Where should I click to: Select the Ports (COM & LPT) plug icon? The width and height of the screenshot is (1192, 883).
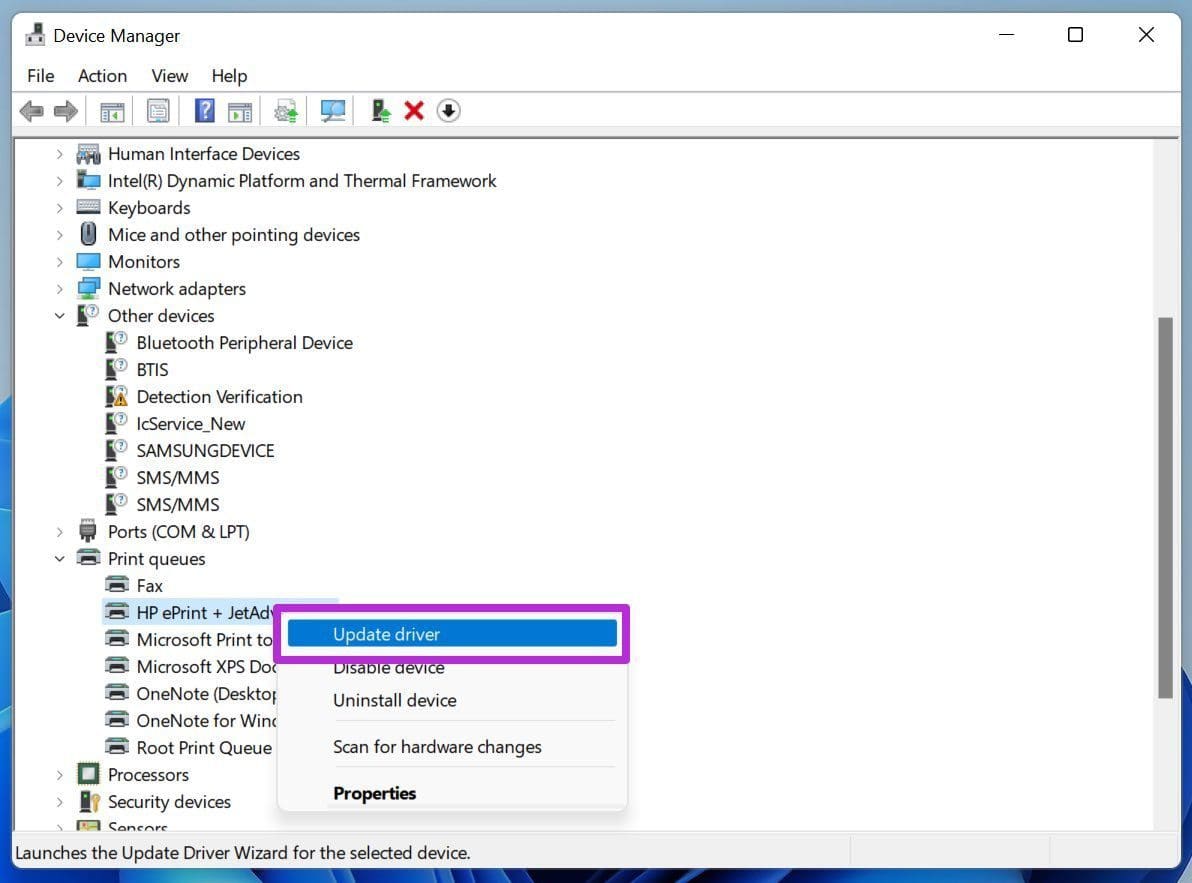click(x=88, y=531)
